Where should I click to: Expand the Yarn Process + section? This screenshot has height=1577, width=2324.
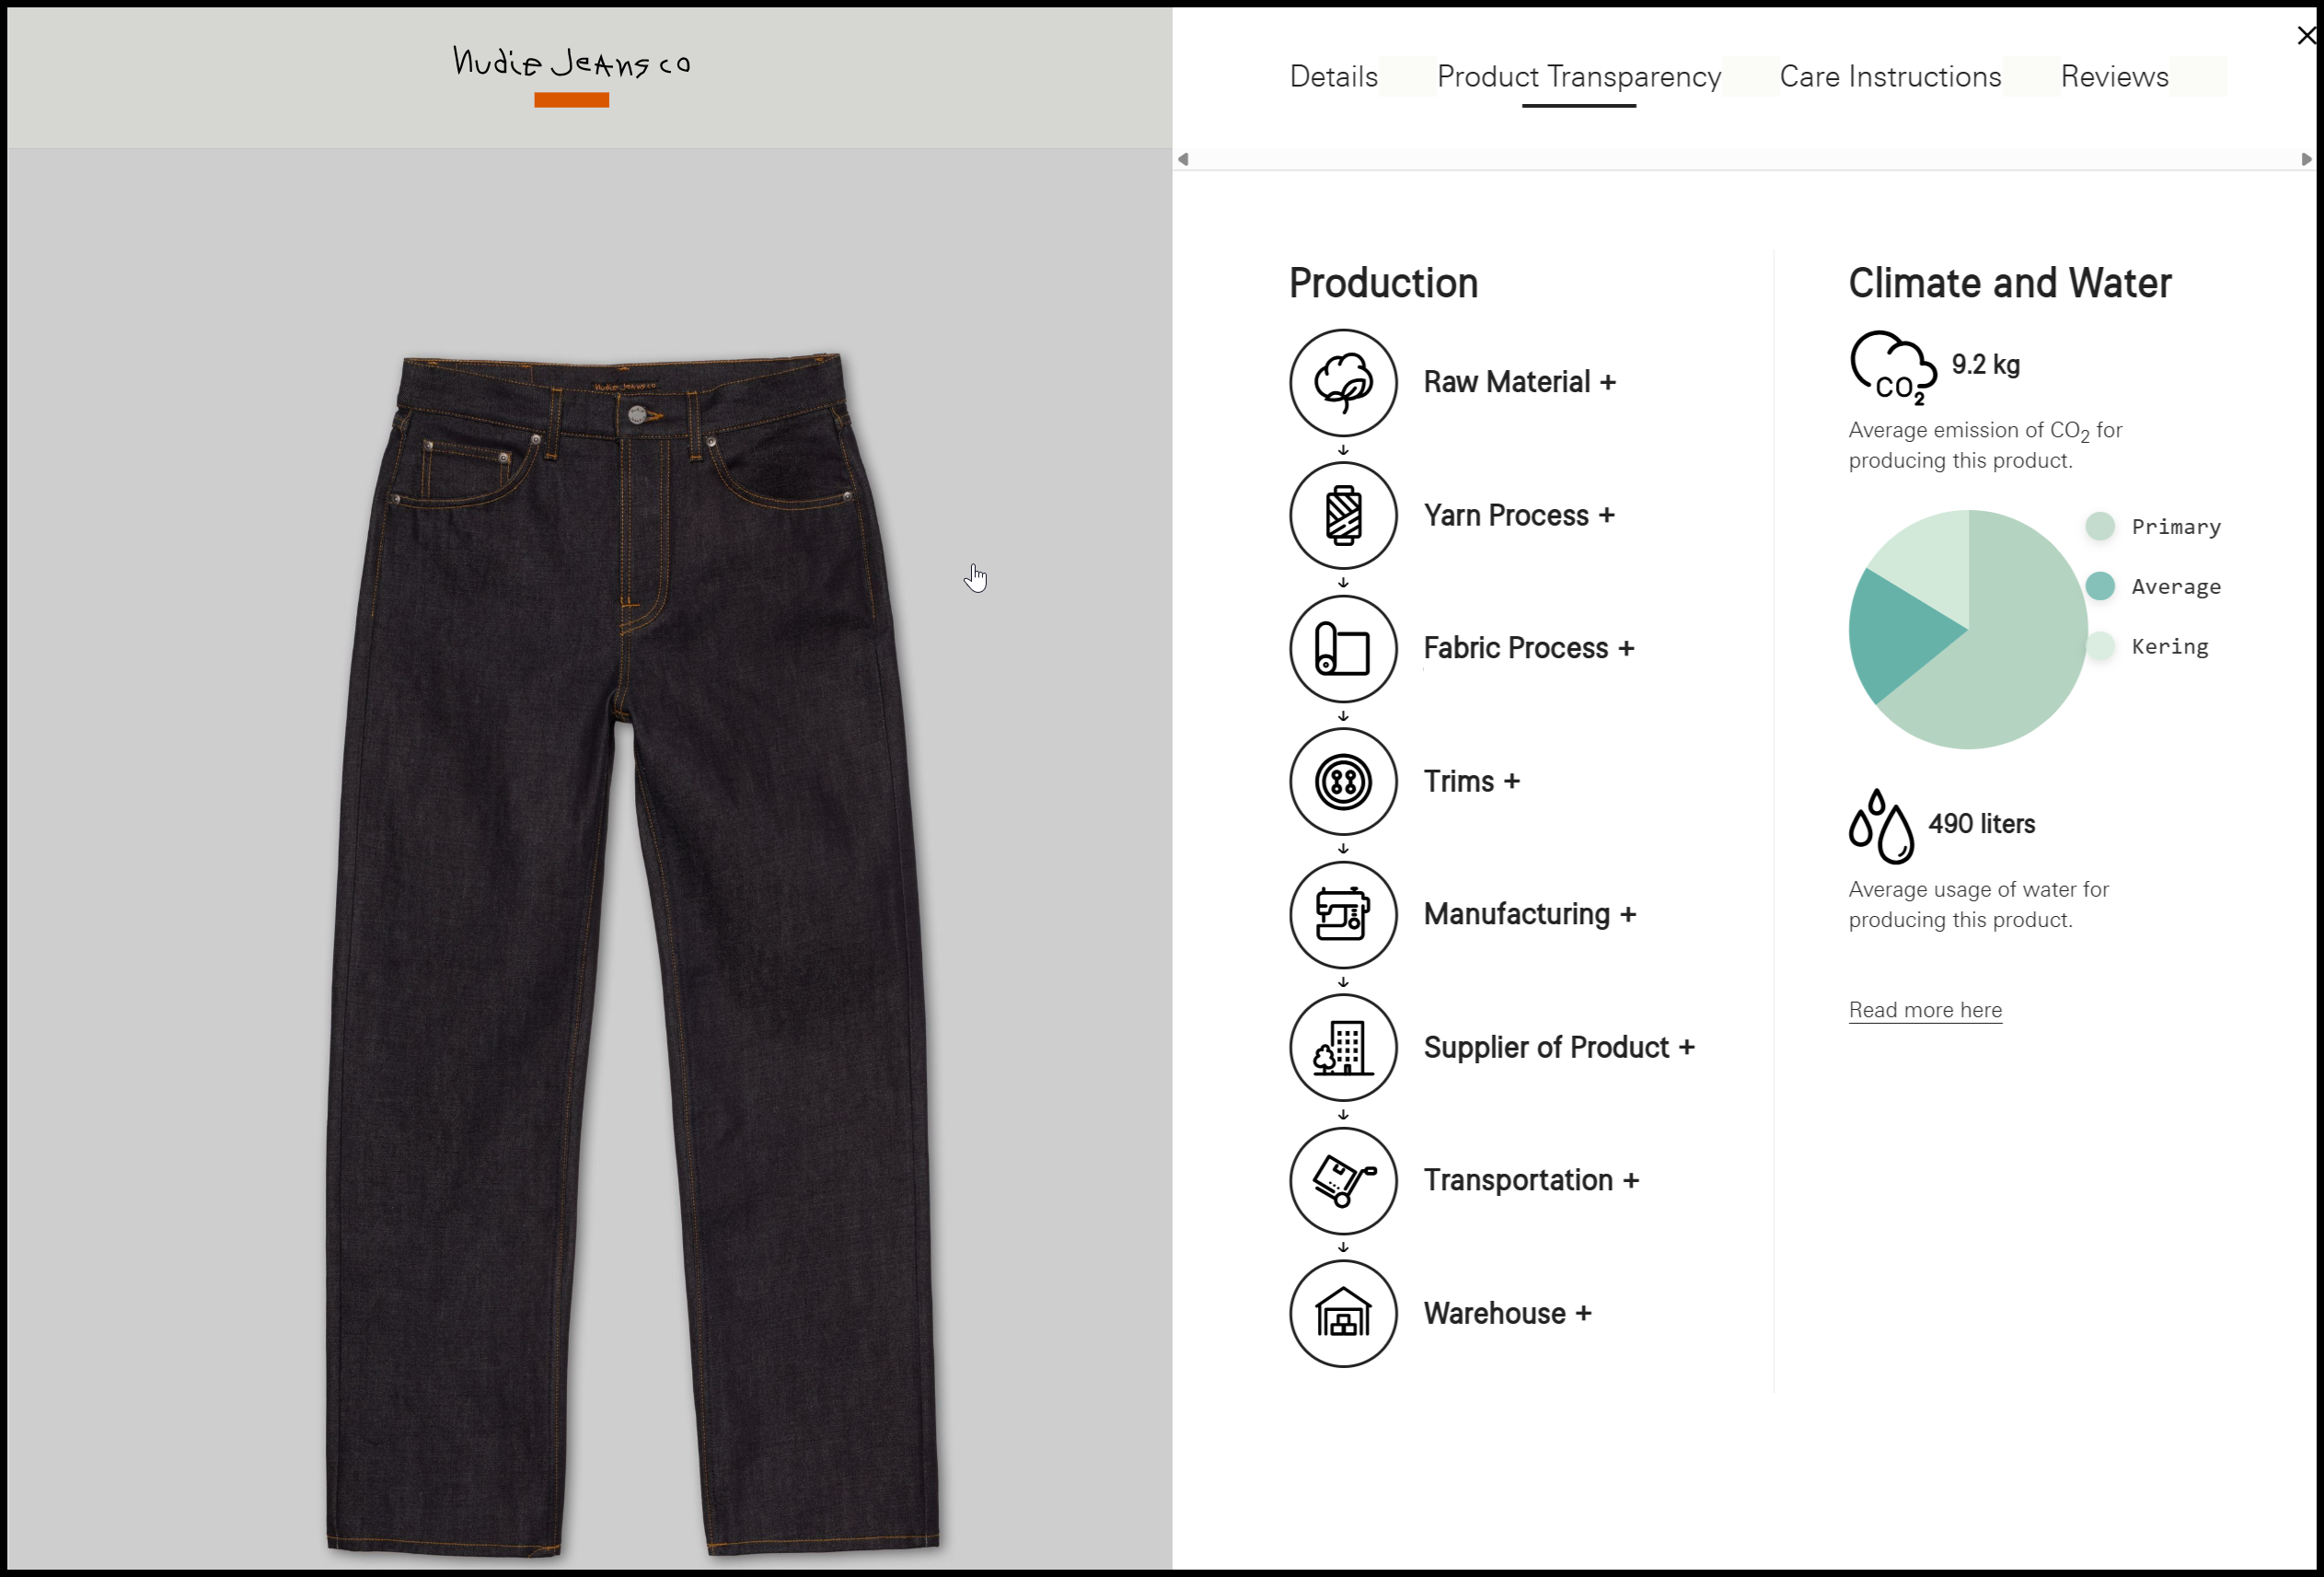[x=1518, y=515]
